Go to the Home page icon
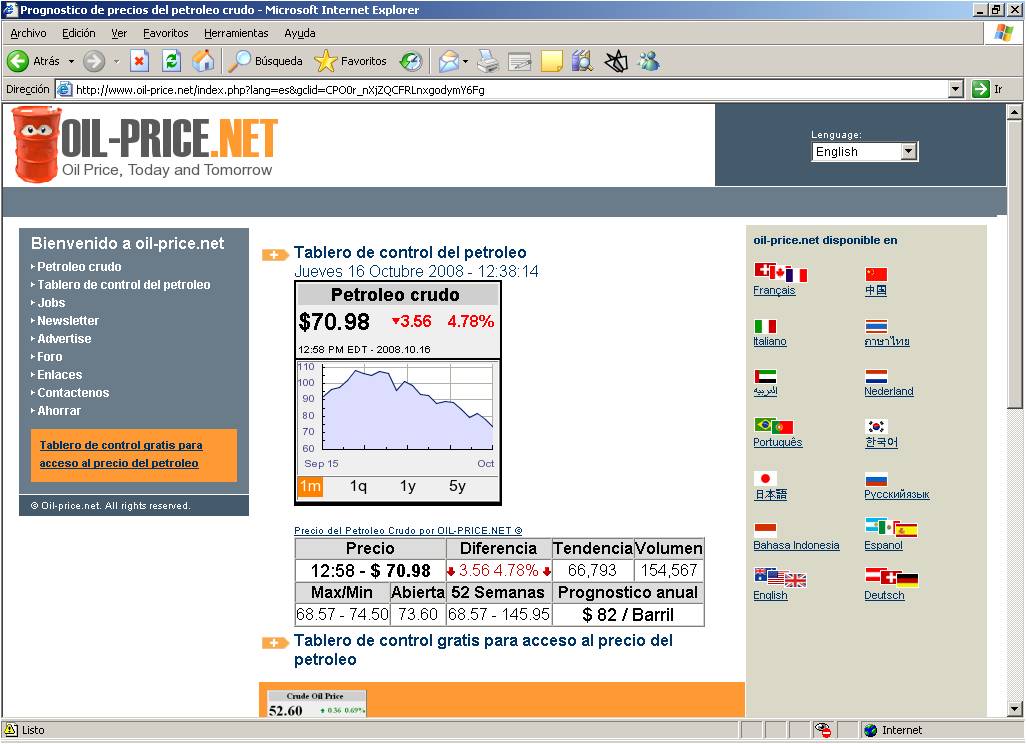The width and height of the screenshot is (1026, 744). [203, 62]
